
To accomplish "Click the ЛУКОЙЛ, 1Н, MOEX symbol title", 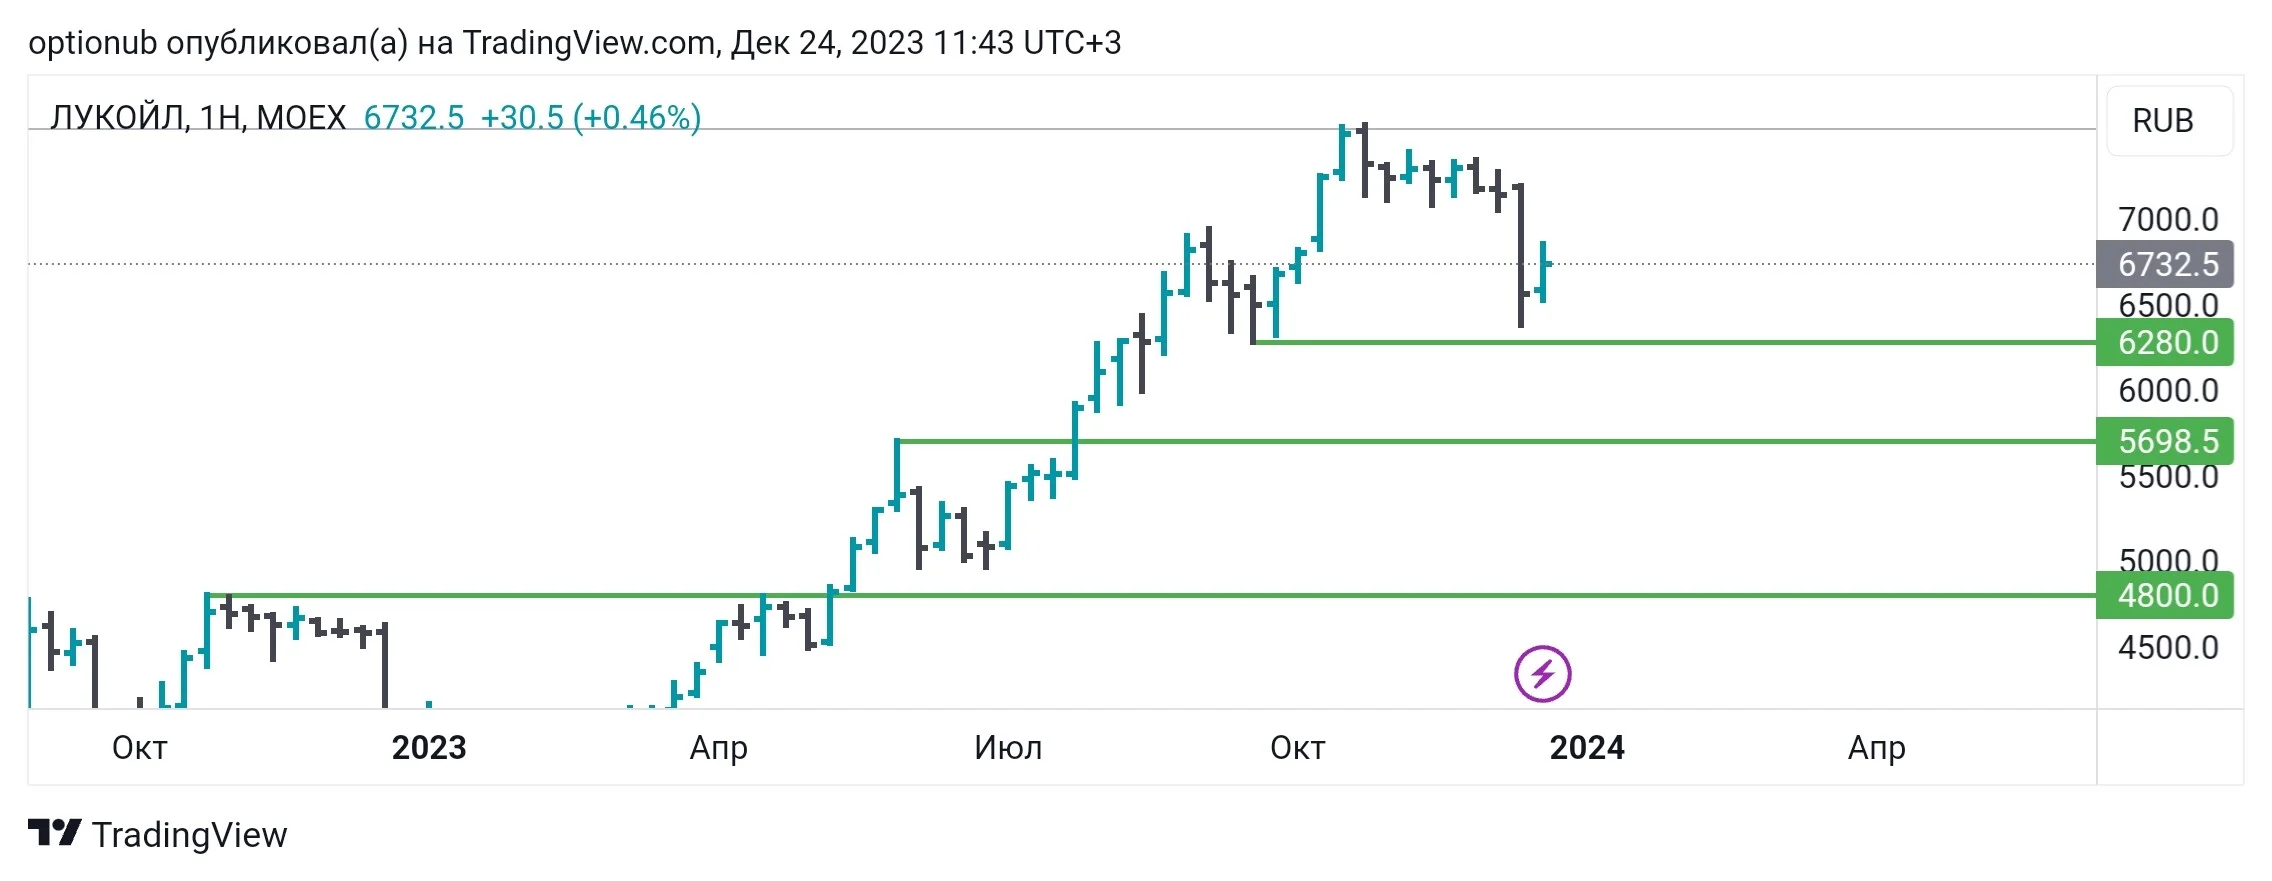I will (198, 118).
